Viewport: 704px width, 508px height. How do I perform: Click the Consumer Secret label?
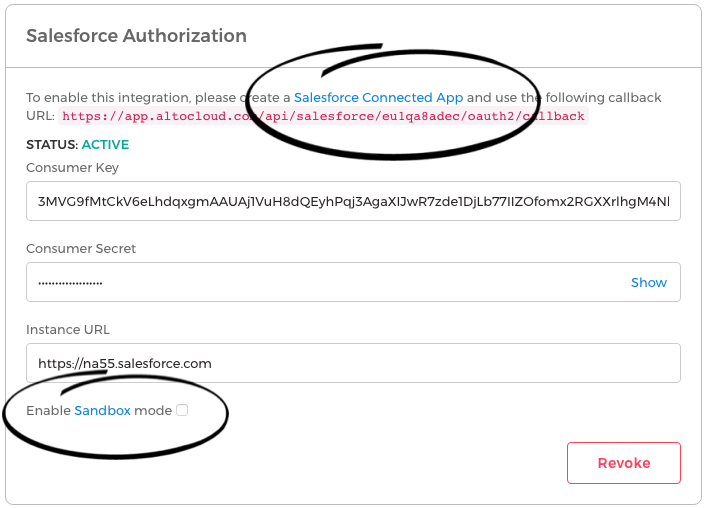coord(81,248)
